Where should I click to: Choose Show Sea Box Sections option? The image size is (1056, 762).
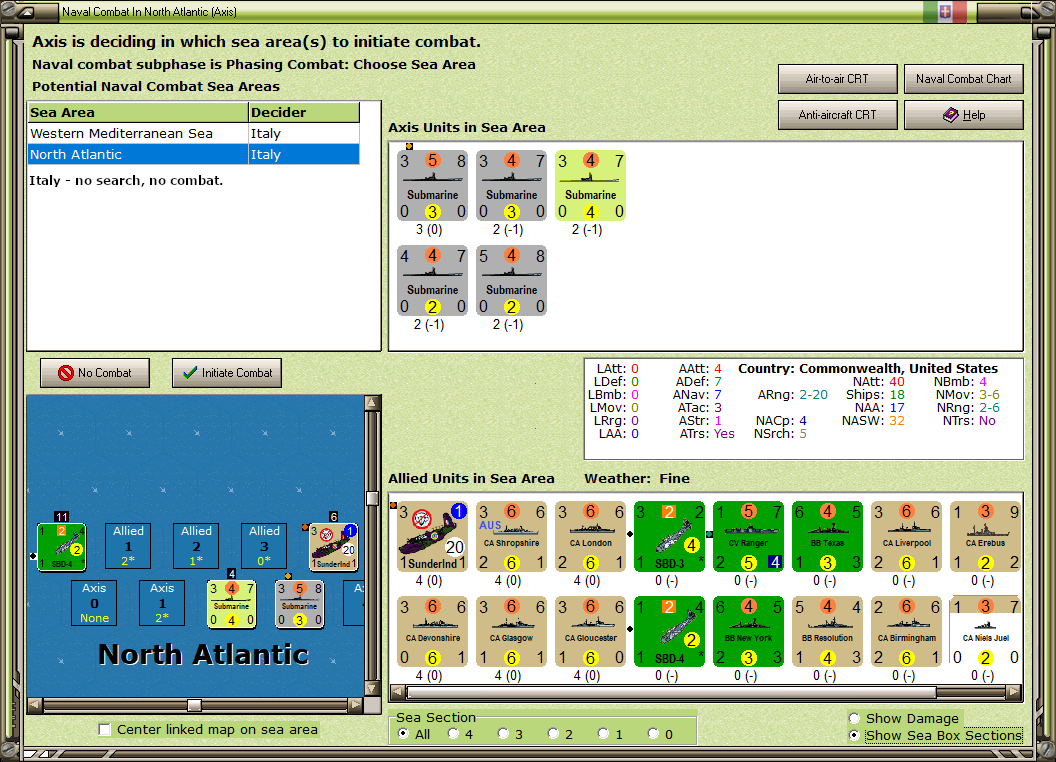(854, 736)
